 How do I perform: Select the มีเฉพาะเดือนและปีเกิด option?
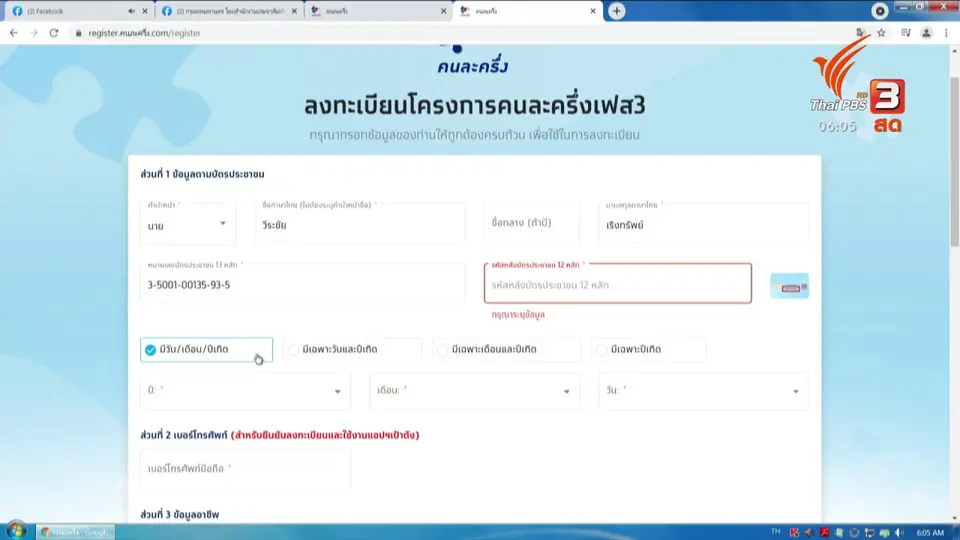coord(506,350)
